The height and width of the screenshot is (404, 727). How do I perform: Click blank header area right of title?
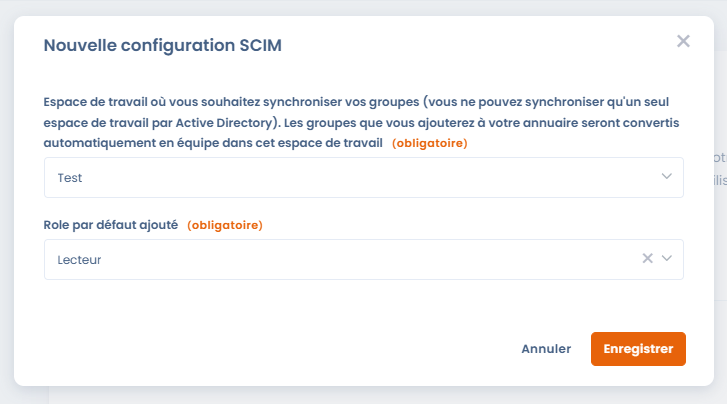click(x=480, y=45)
